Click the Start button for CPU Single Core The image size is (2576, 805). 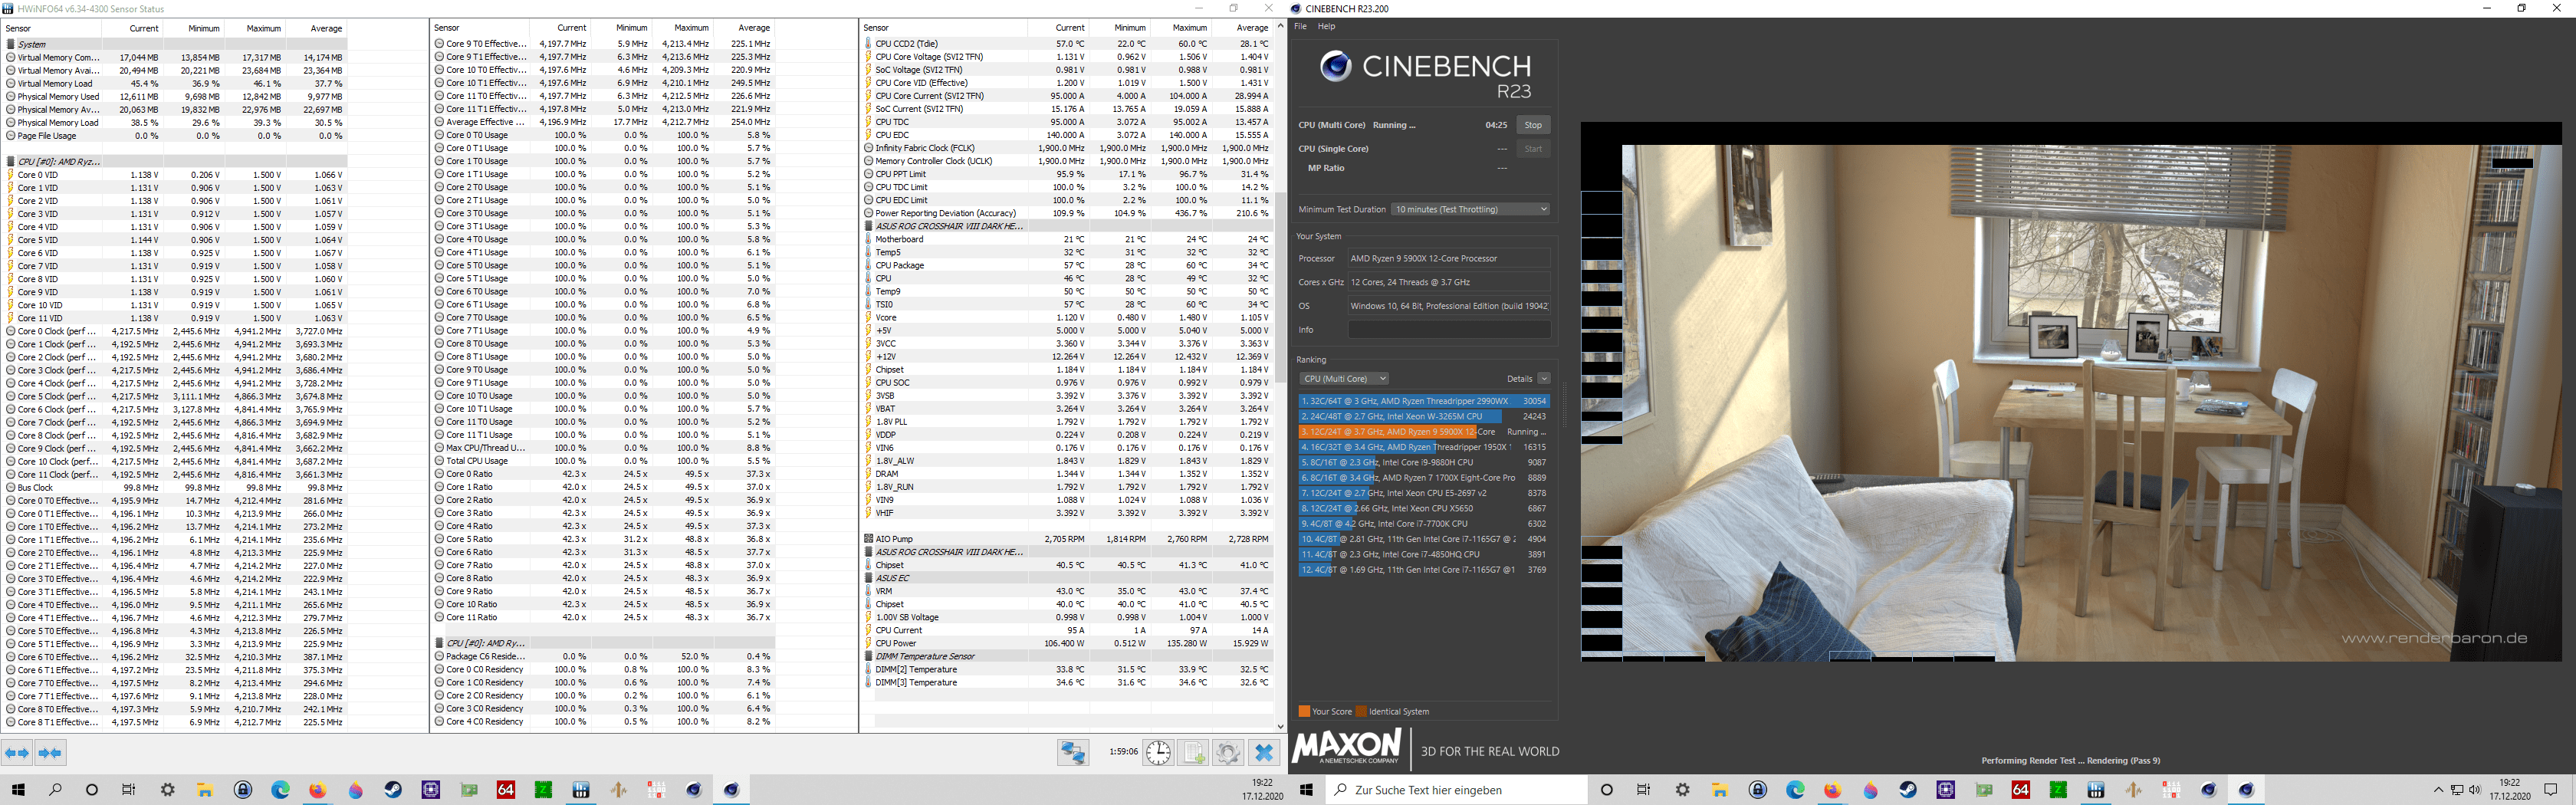(1533, 149)
